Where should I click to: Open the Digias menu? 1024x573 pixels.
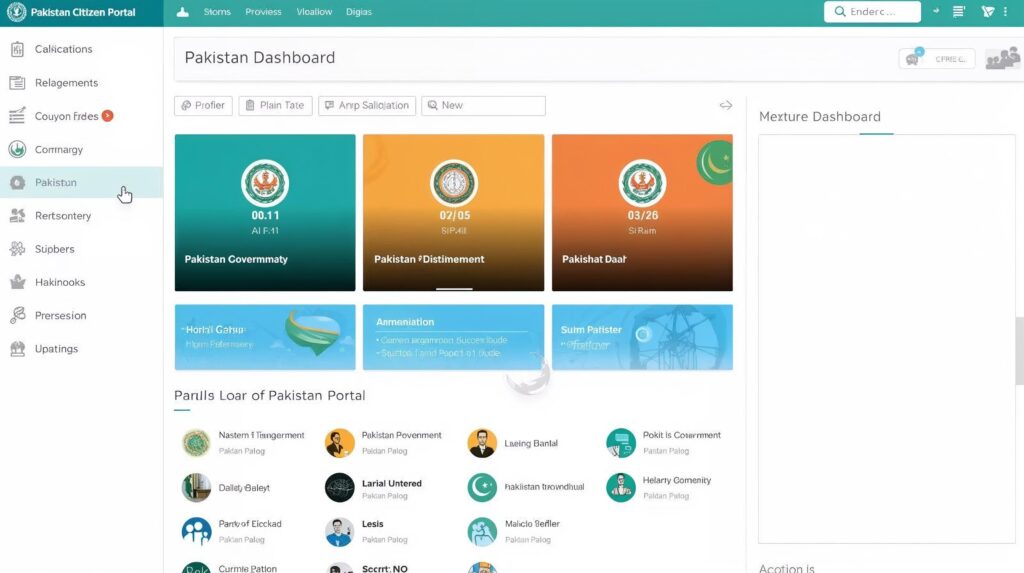tap(359, 12)
